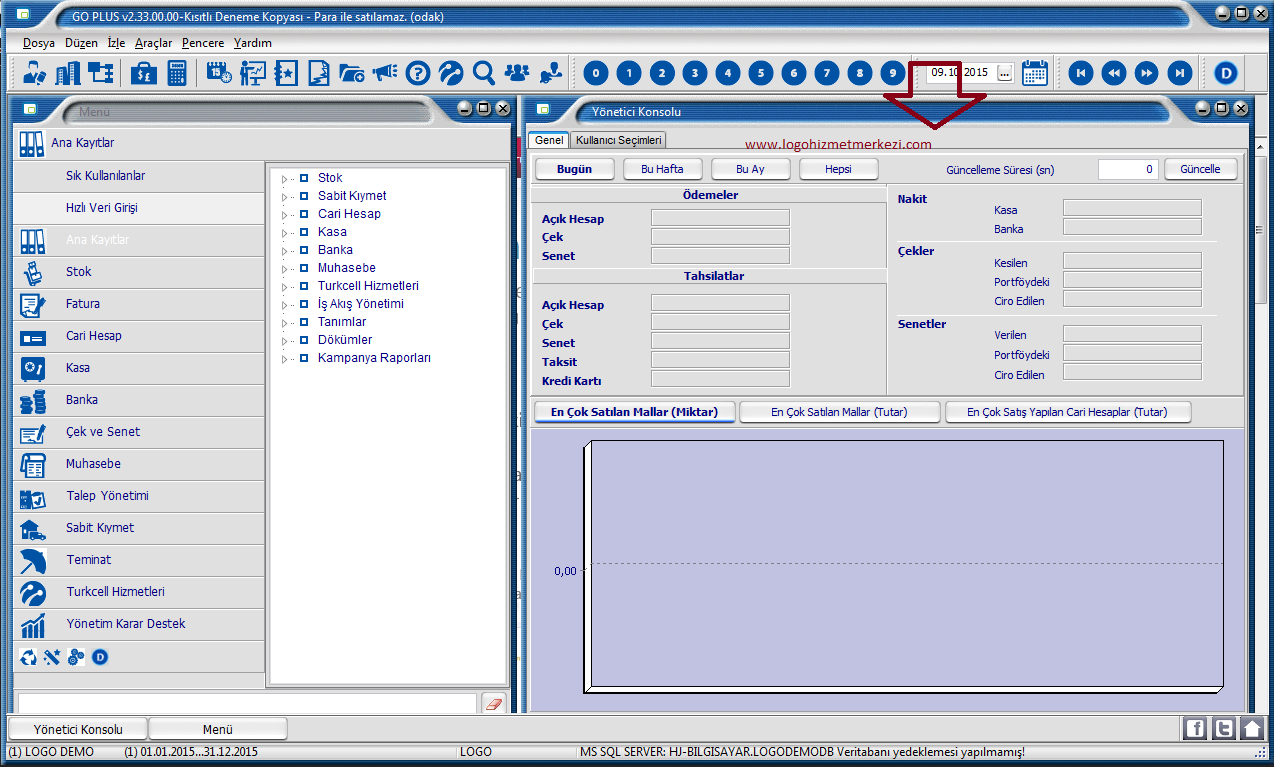Click the Facebook icon in bottom bar

[x=1194, y=728]
